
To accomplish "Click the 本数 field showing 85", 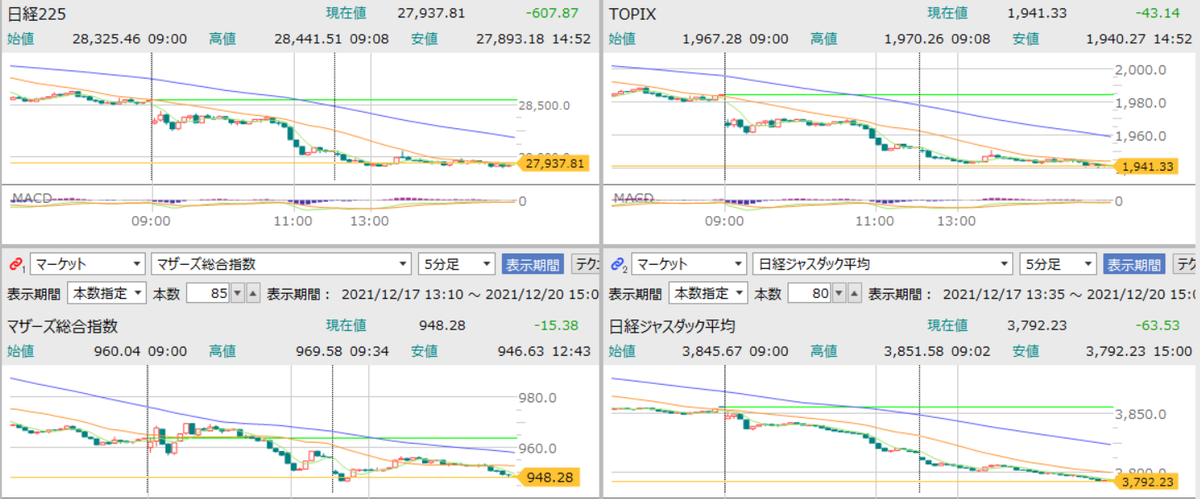I will pyautogui.click(x=206, y=293).
